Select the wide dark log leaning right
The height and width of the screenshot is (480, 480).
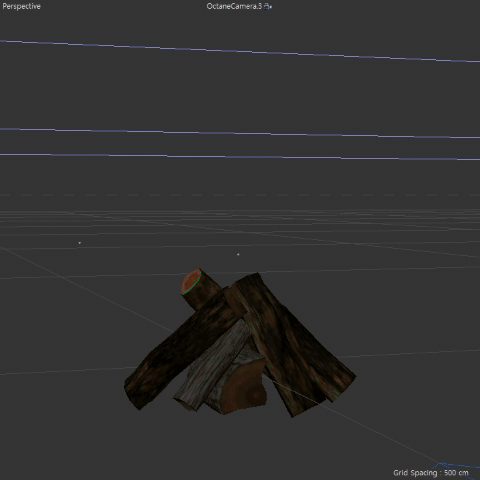tap(300, 337)
